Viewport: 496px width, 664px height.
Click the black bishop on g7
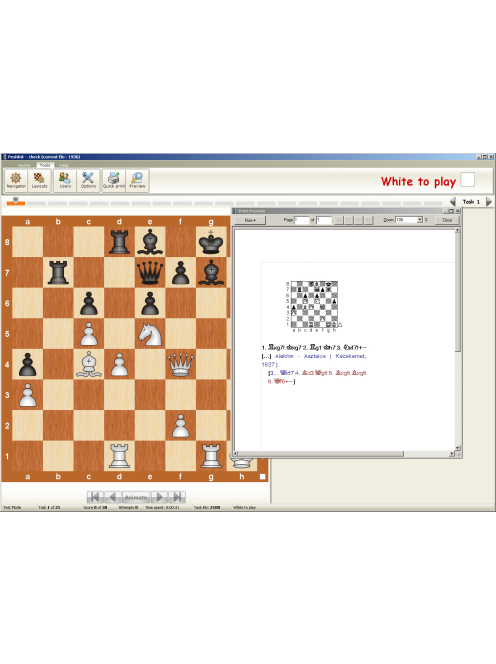pos(211,272)
